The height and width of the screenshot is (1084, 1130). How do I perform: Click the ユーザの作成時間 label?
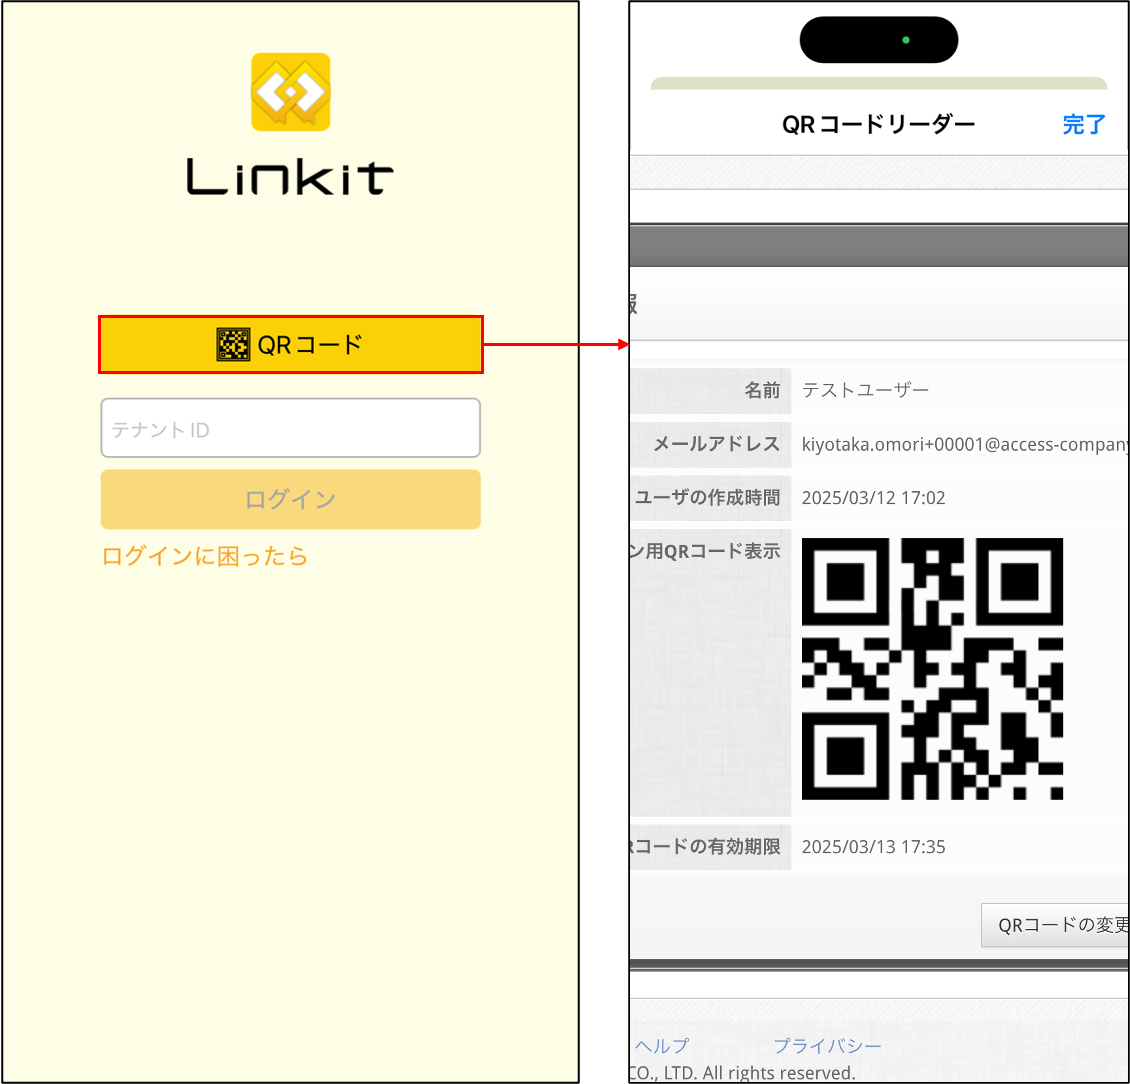tap(708, 497)
